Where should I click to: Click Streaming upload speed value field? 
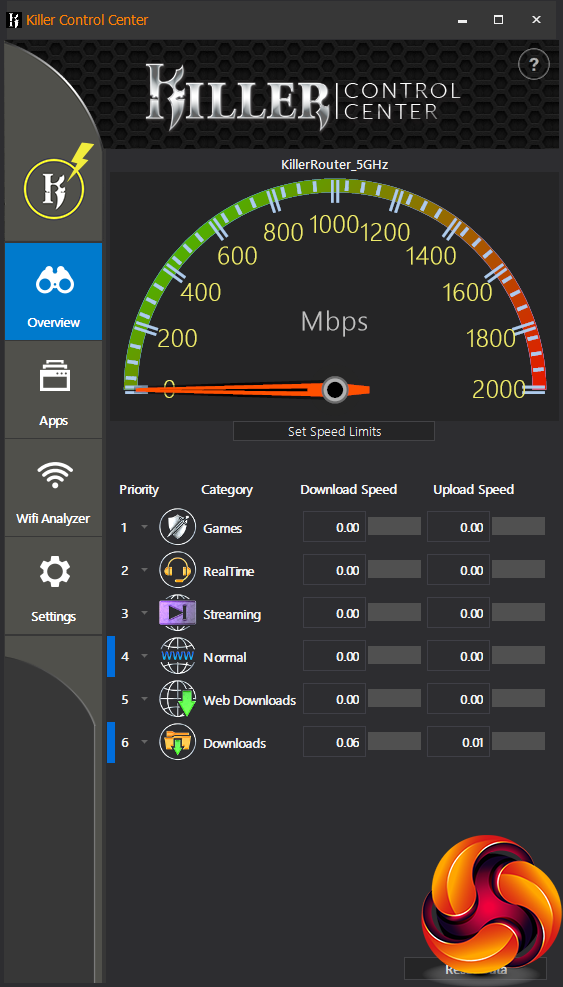tap(458, 612)
